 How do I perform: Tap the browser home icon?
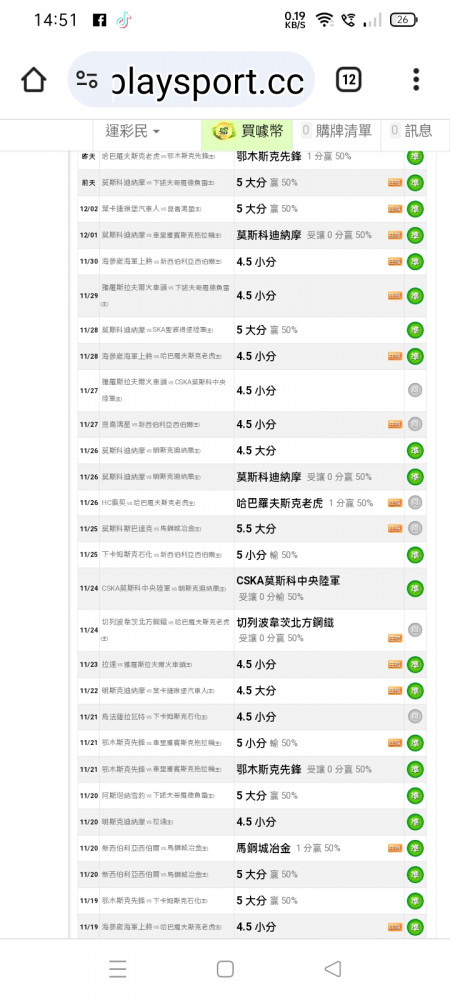click(x=34, y=80)
